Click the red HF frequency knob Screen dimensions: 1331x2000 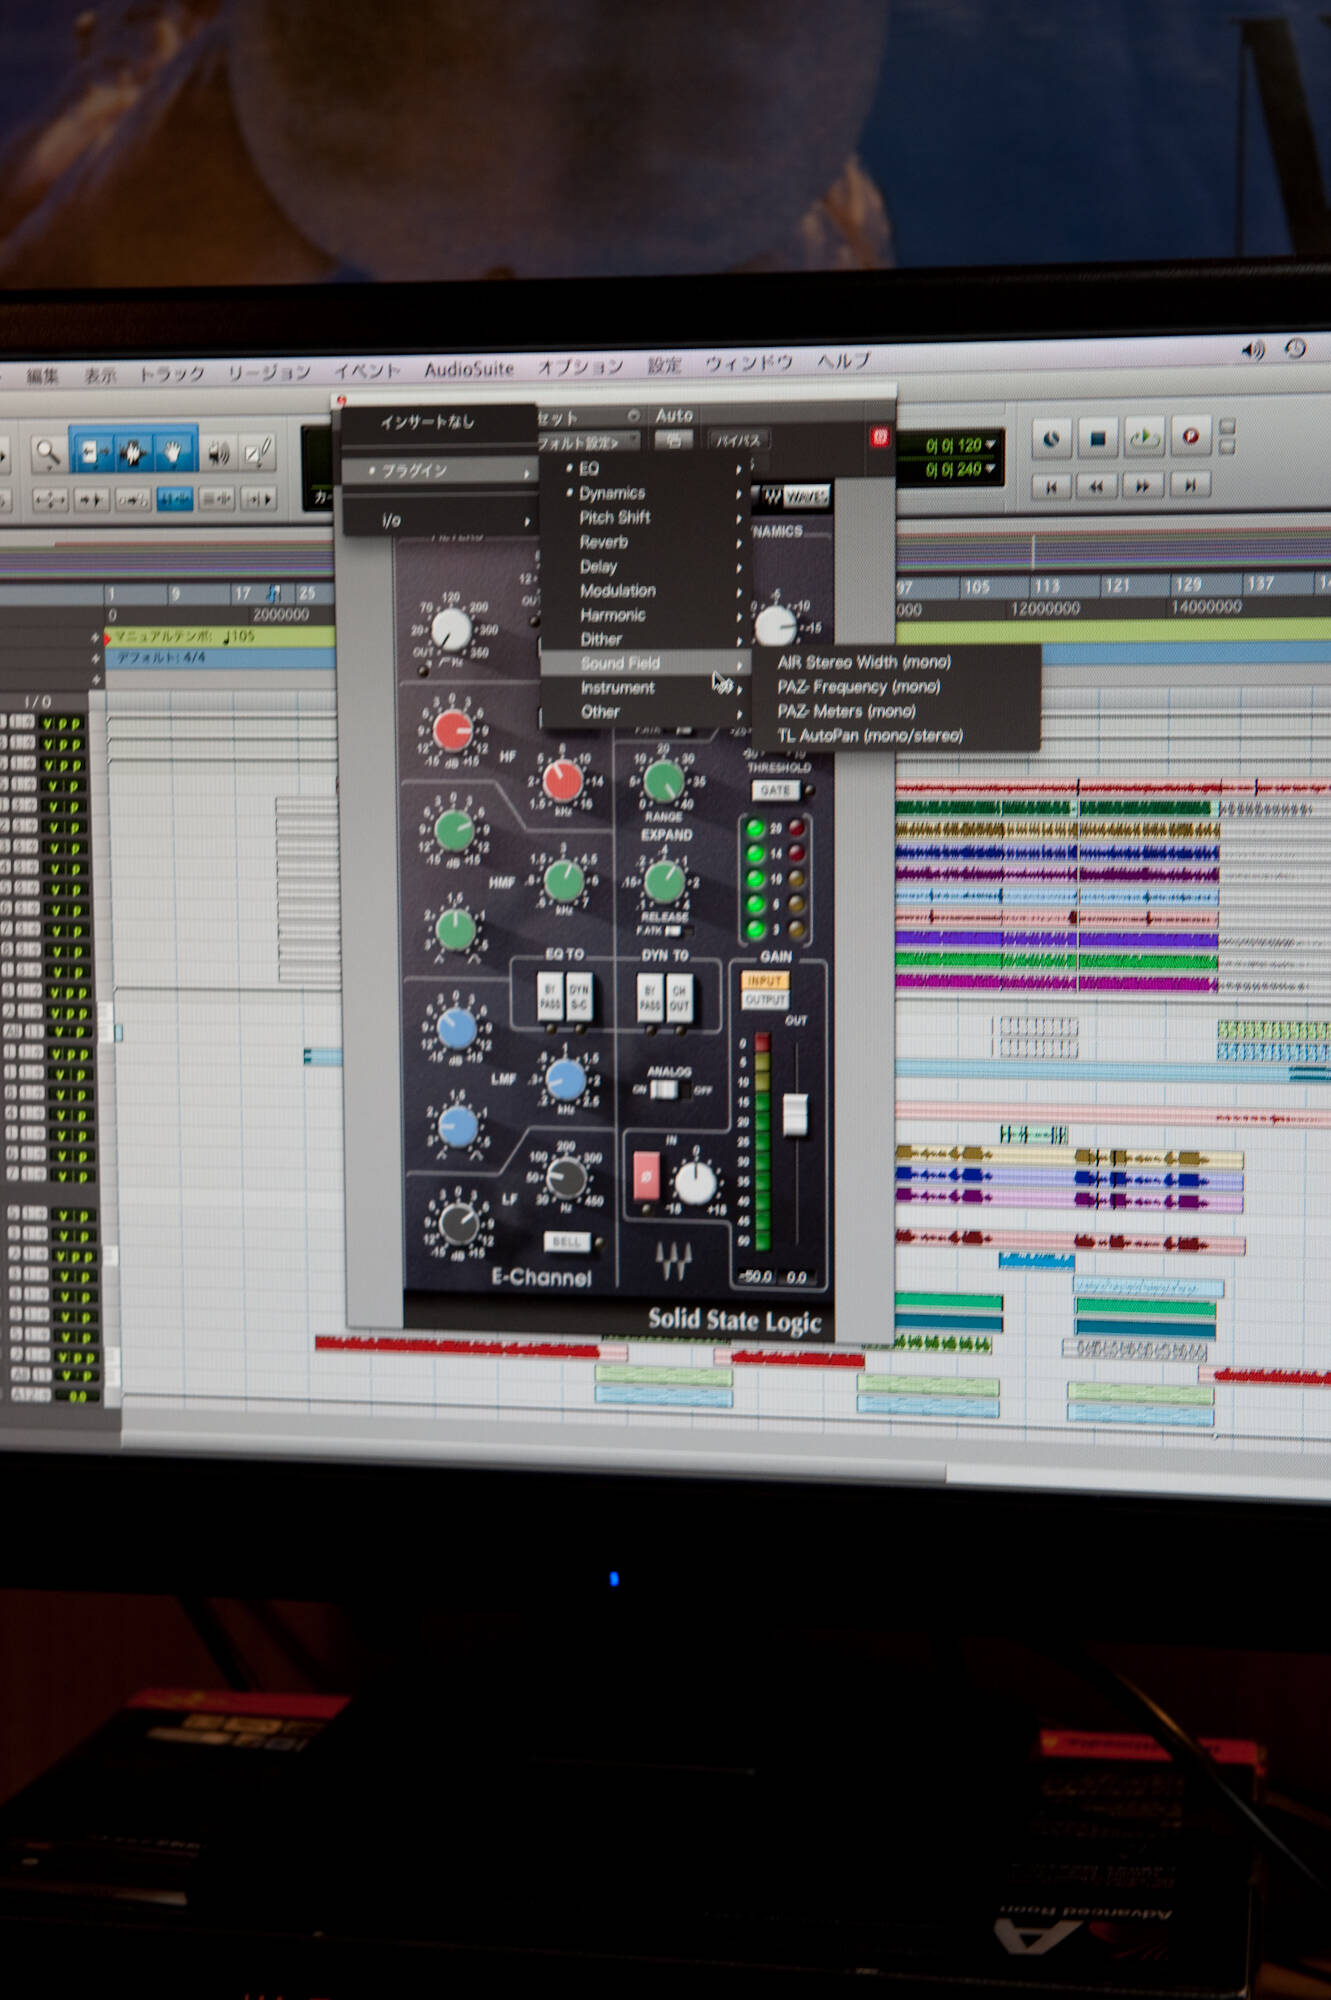tap(563, 780)
